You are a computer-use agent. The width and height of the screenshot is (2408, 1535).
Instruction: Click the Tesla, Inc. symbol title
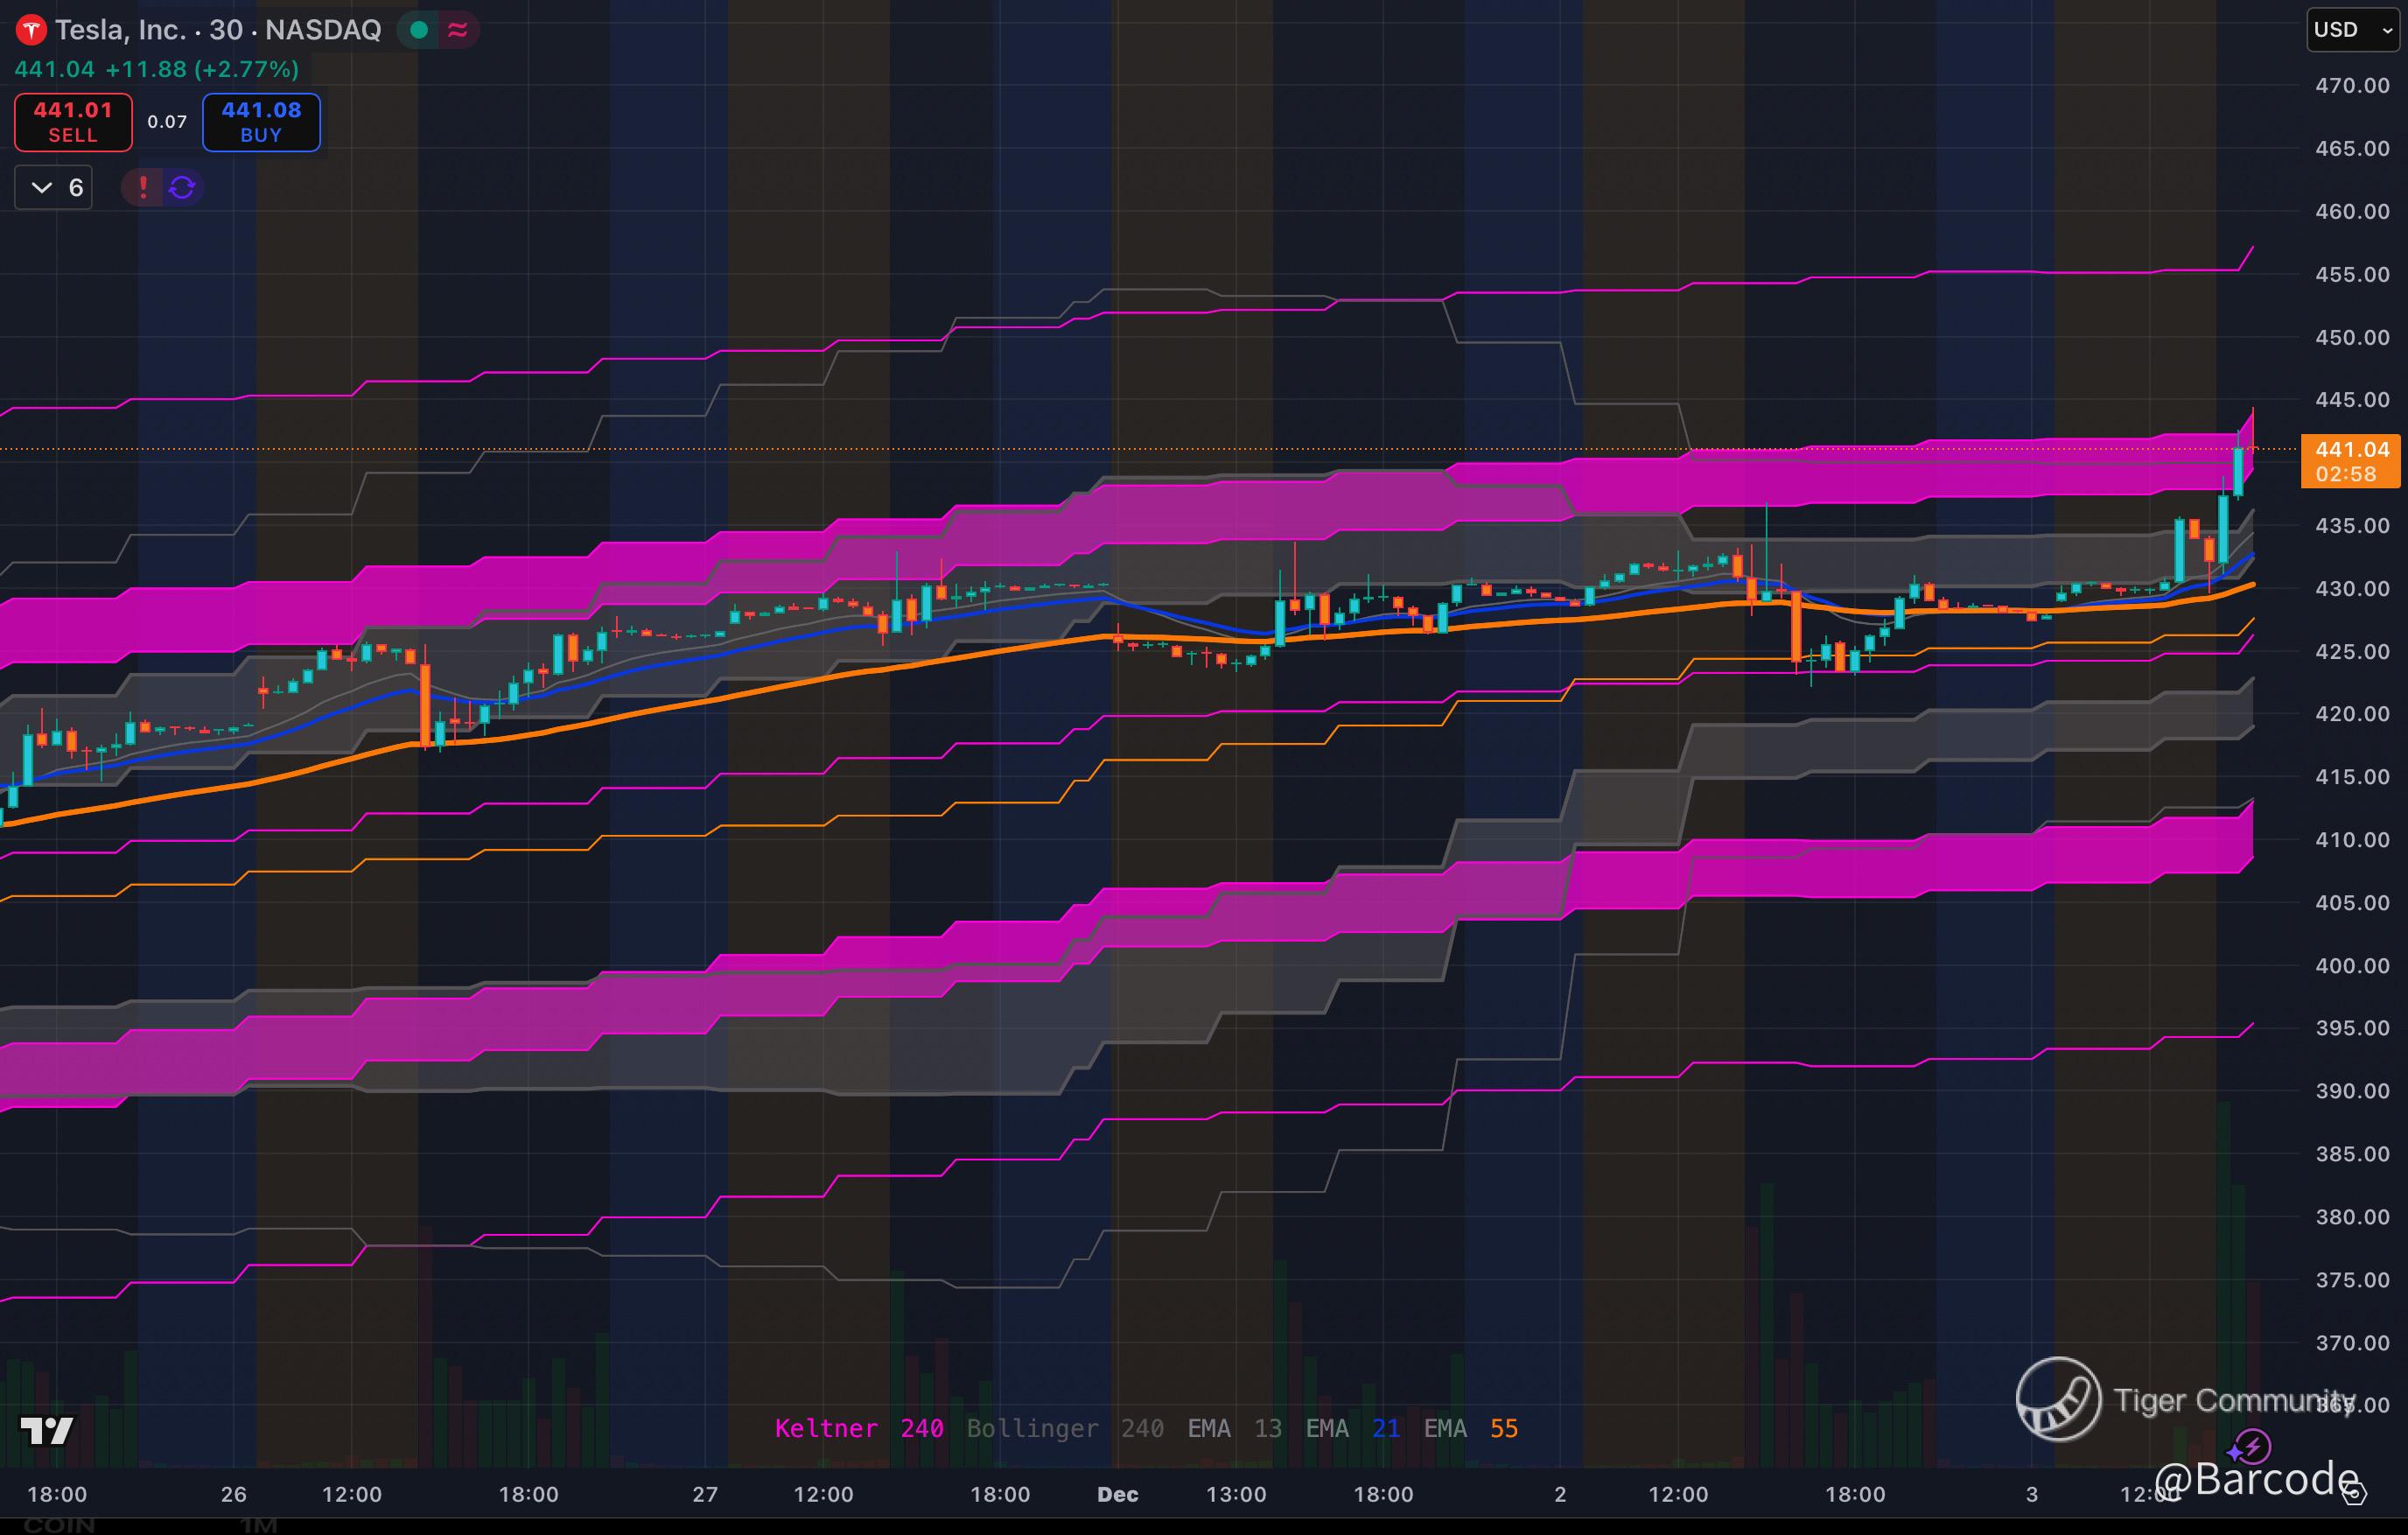coord(120,30)
